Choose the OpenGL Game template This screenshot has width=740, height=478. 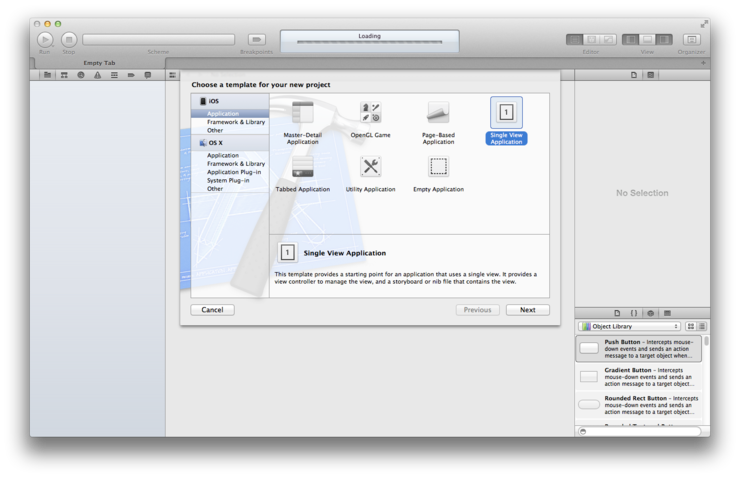click(x=370, y=120)
